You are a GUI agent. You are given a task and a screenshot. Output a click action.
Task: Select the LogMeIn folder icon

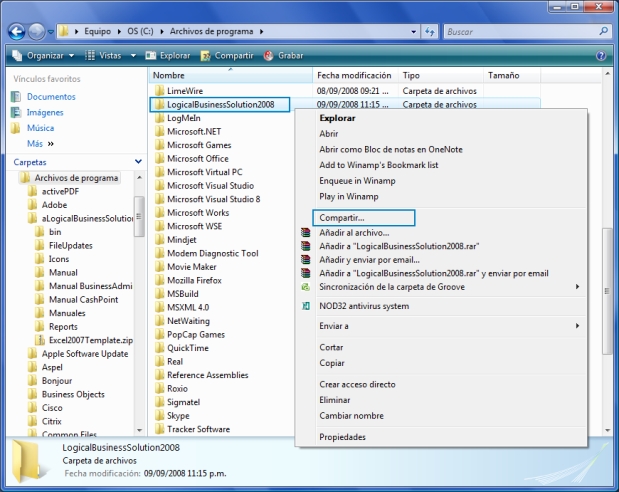(x=159, y=118)
